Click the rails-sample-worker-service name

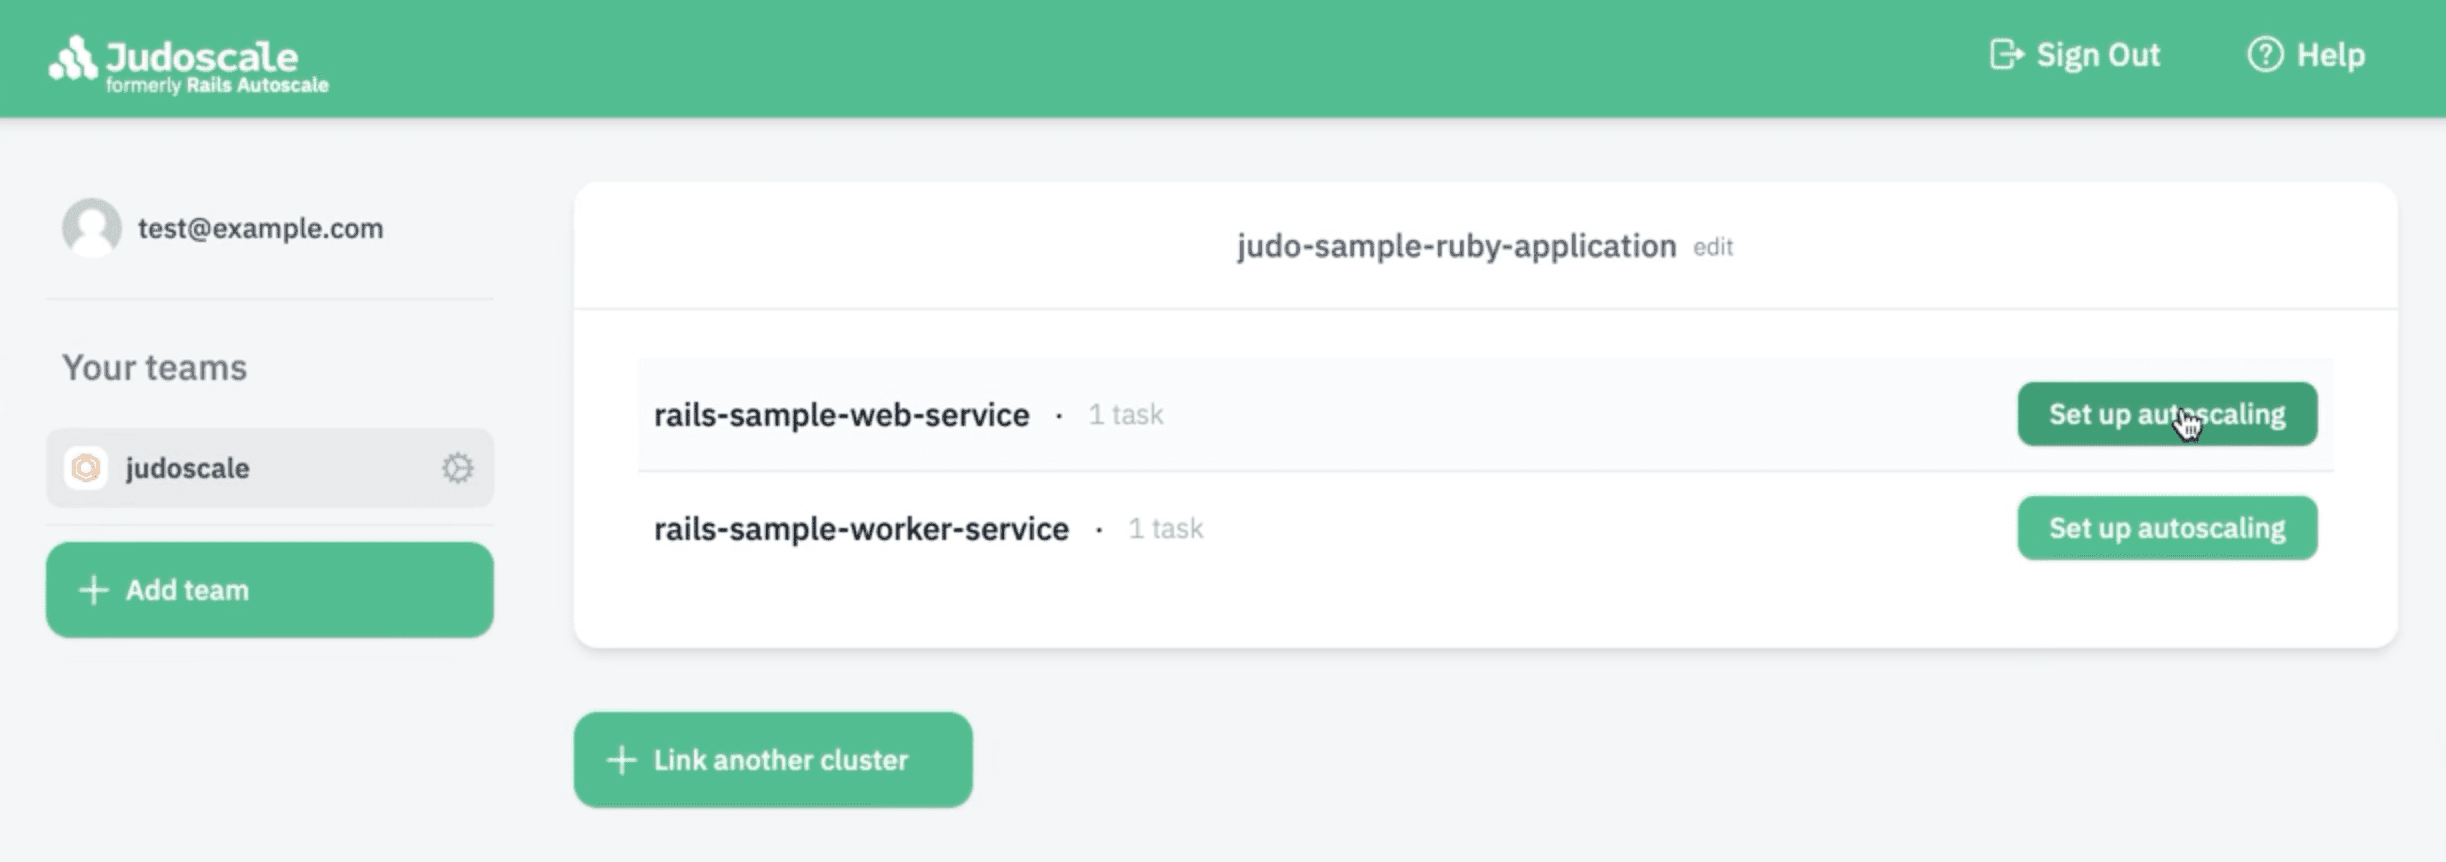(861, 528)
